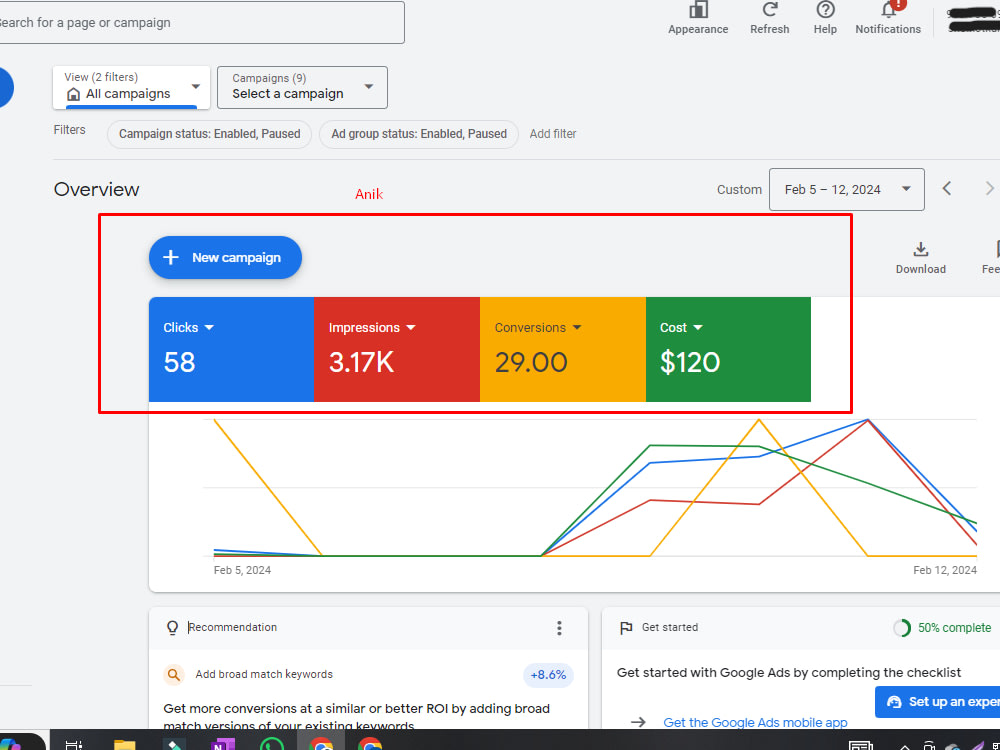Click Add broad match keywords text
1000x750 pixels.
coord(264,674)
